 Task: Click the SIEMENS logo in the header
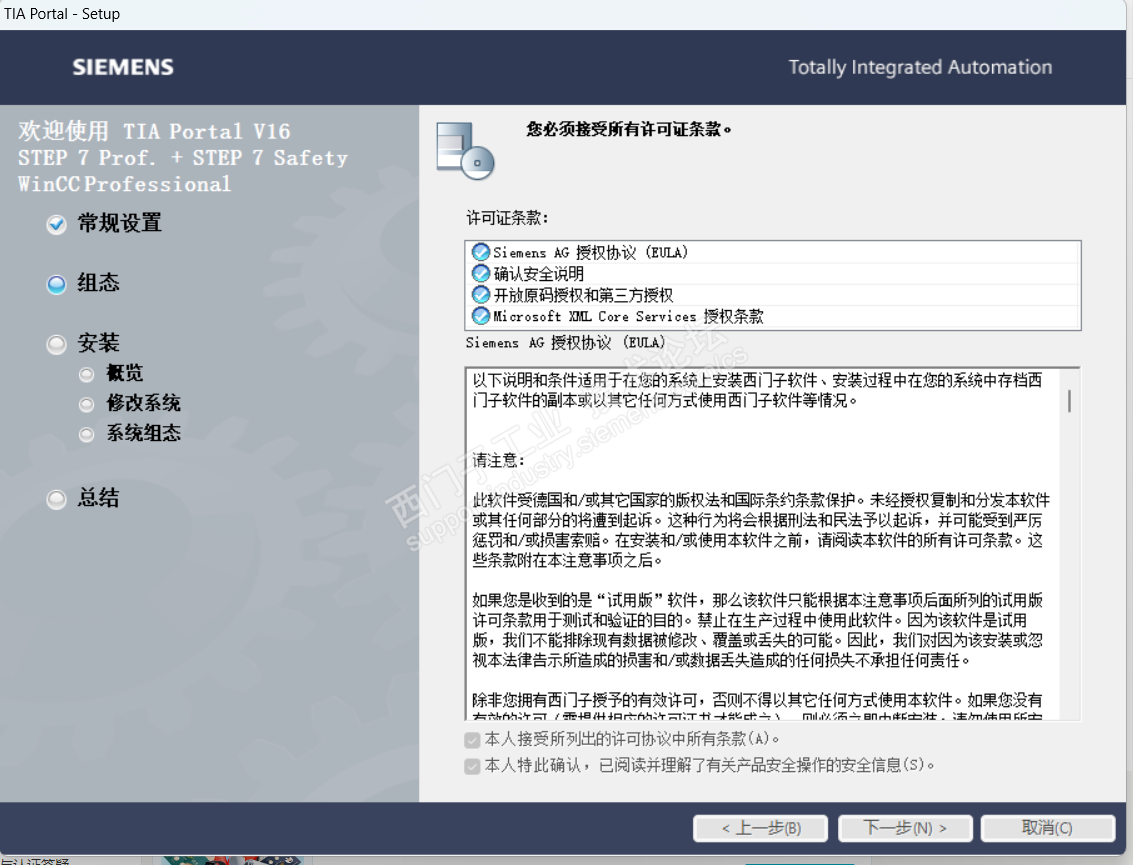pos(123,67)
